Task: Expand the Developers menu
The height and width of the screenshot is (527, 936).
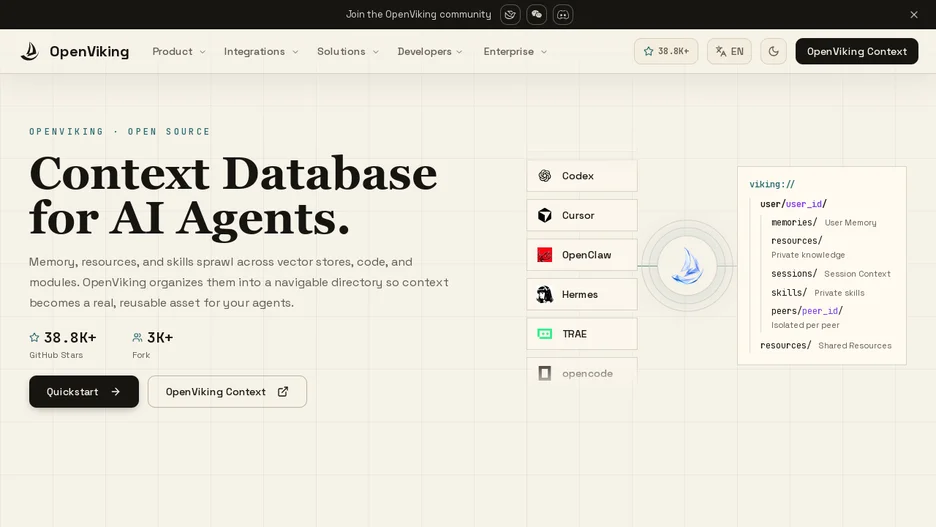Action: pos(430,51)
